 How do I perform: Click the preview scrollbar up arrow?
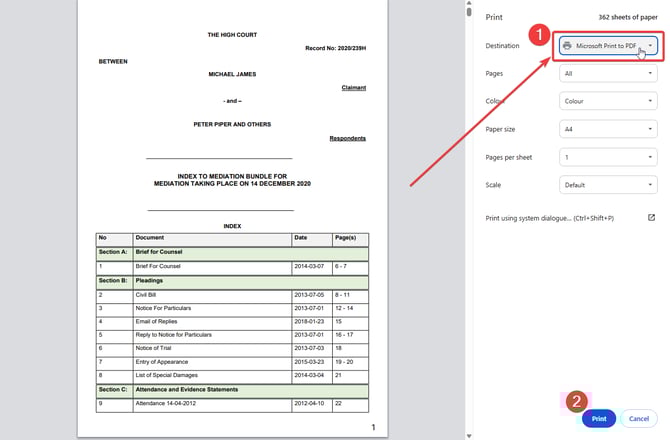(x=470, y=6)
